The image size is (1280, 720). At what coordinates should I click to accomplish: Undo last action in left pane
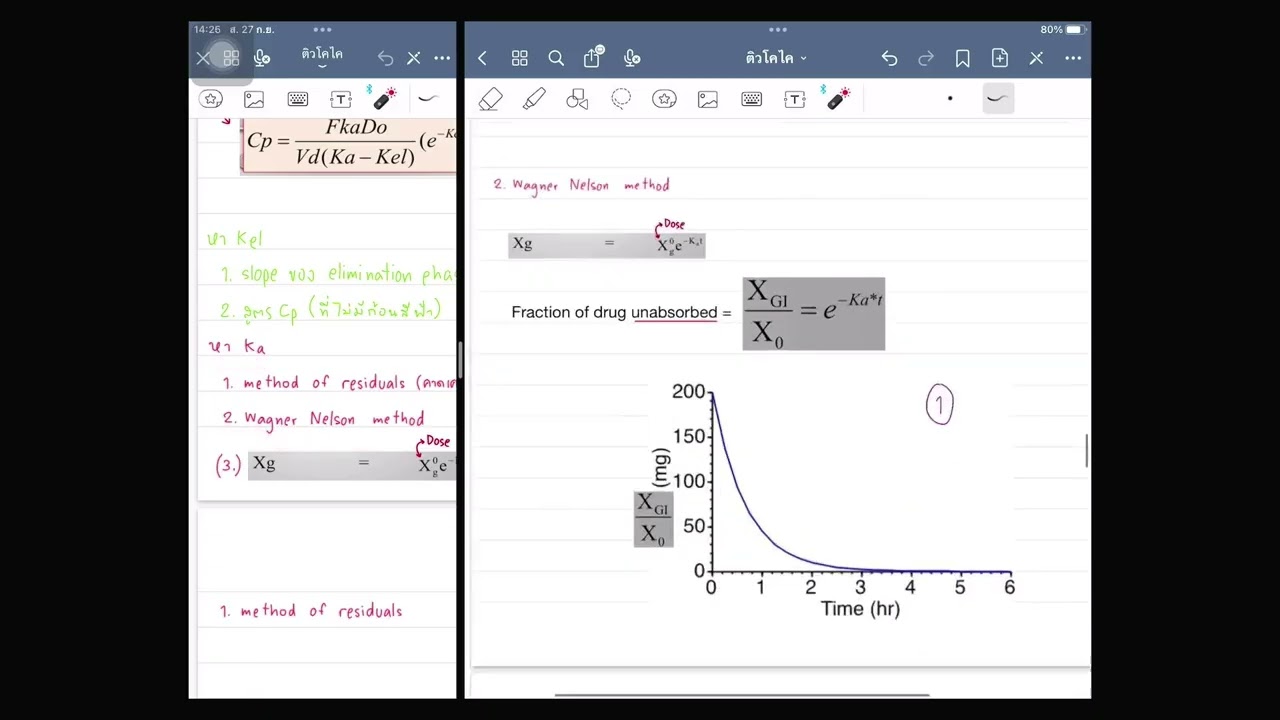385,58
